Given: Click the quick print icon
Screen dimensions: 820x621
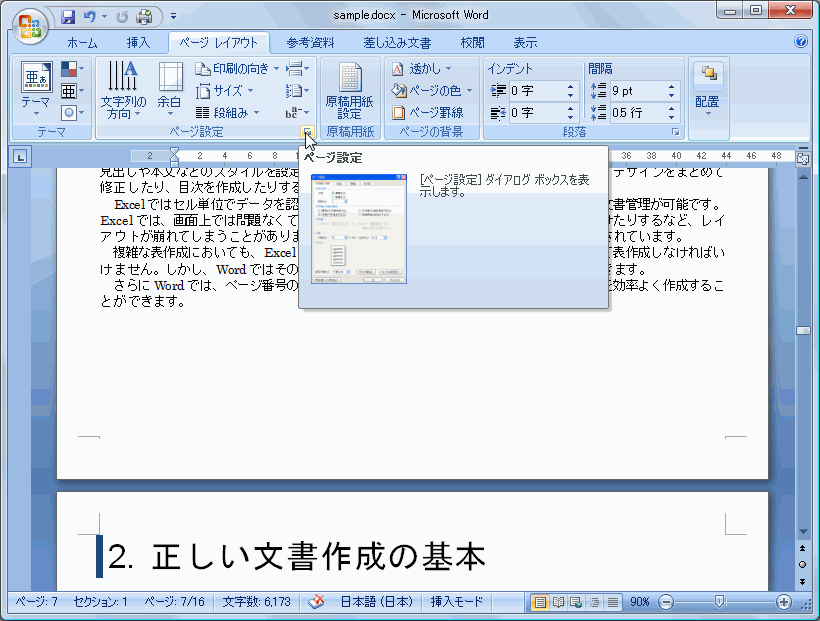Looking at the screenshot, I should pos(144,17).
